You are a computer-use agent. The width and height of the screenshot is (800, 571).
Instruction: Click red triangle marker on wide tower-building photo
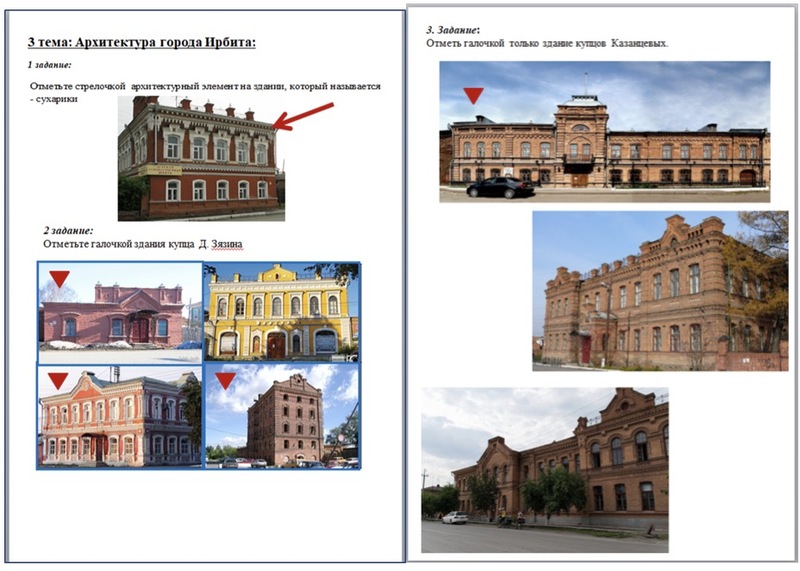(473, 95)
